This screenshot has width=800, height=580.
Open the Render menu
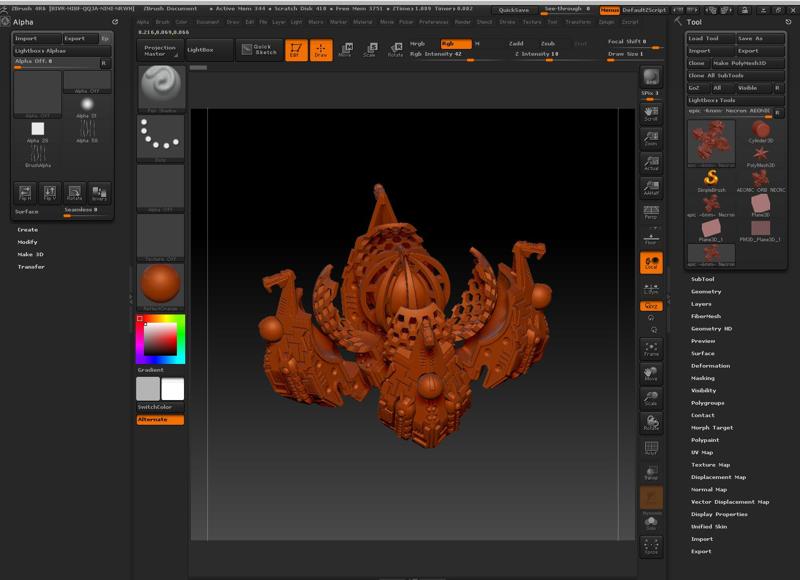(x=463, y=21)
